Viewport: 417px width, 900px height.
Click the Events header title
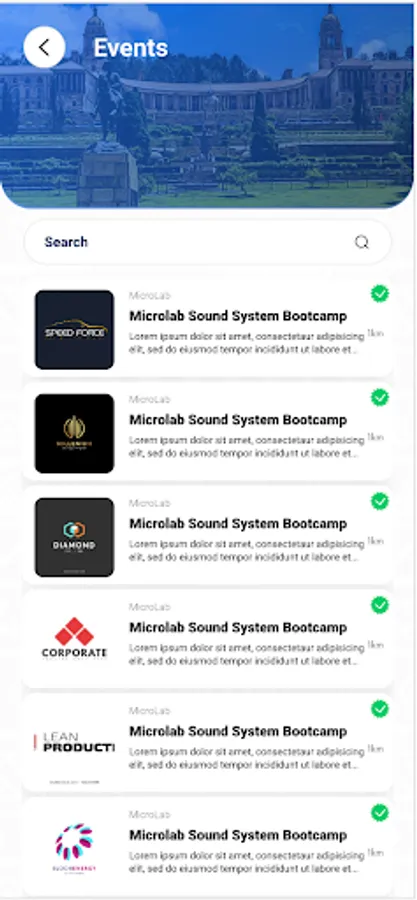[x=131, y=48]
